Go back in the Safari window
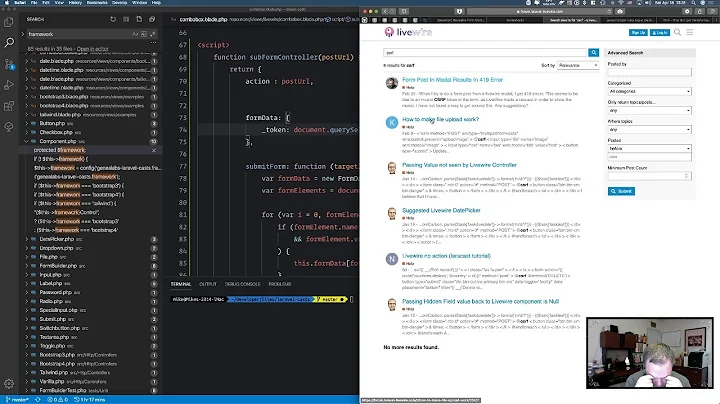The width and height of the screenshot is (720, 404). [385, 11]
